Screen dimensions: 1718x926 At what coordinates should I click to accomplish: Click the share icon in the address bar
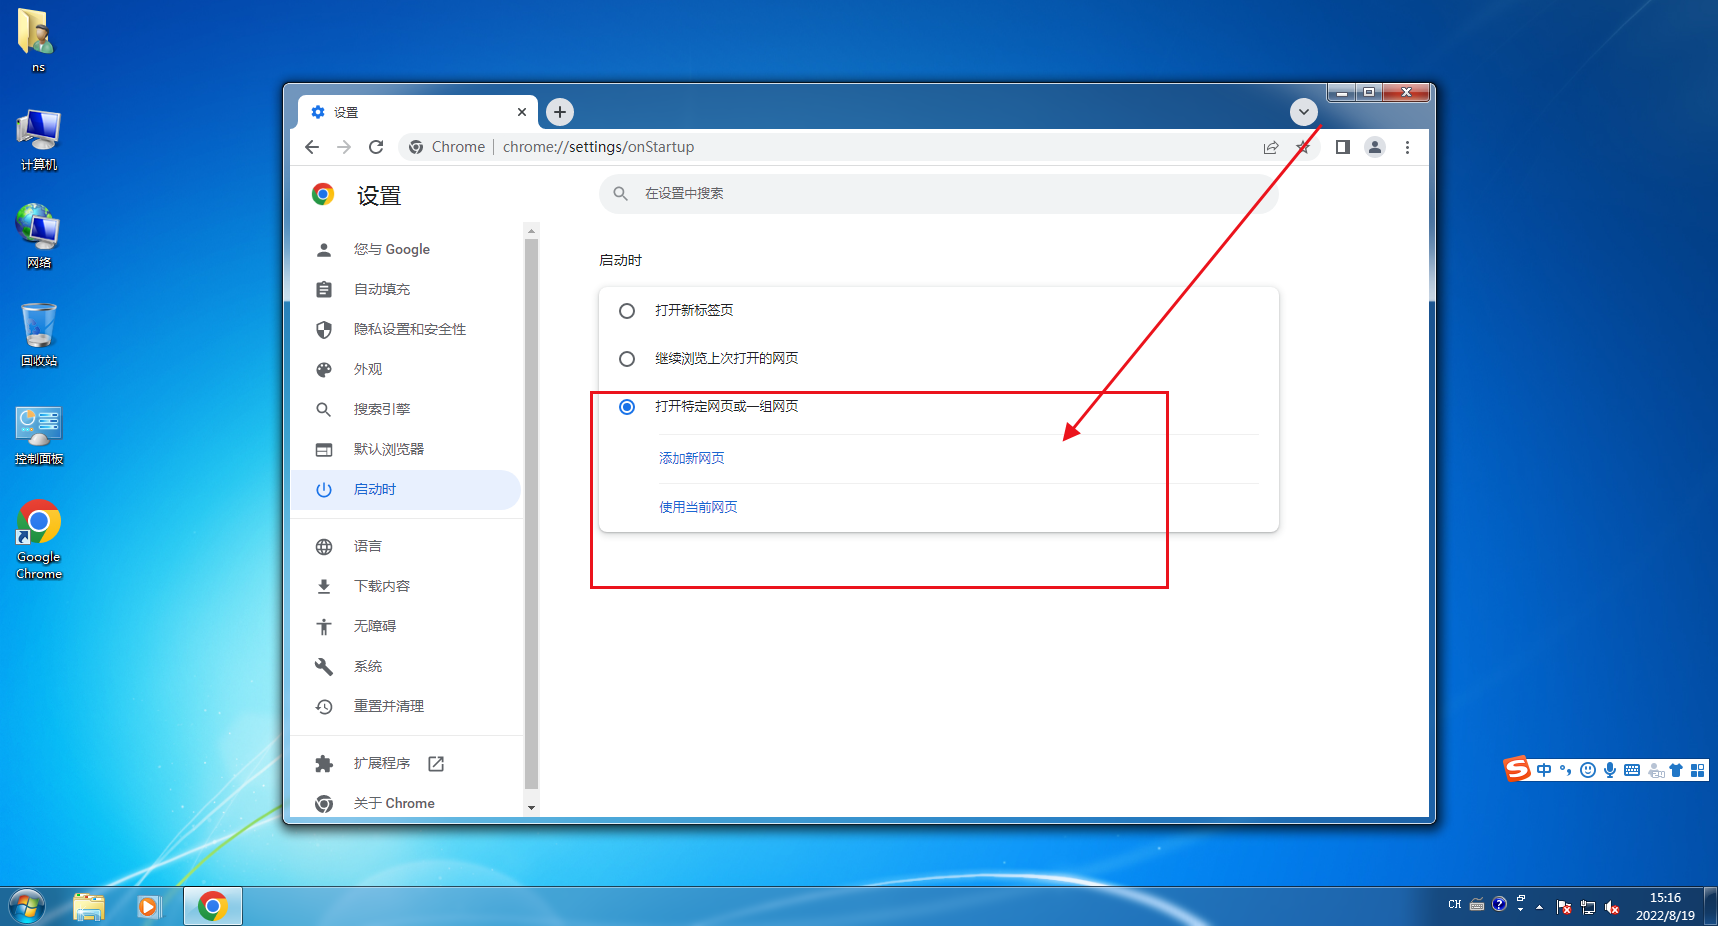(1271, 147)
